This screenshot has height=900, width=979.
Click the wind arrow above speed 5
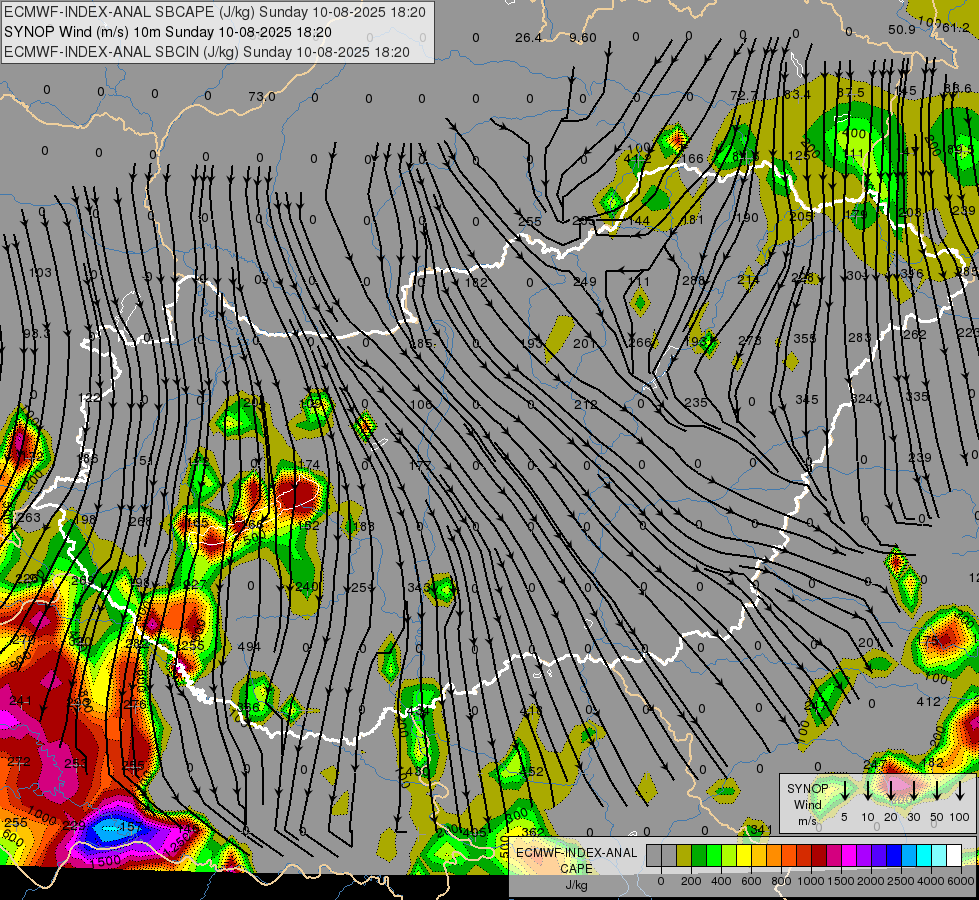(845, 790)
